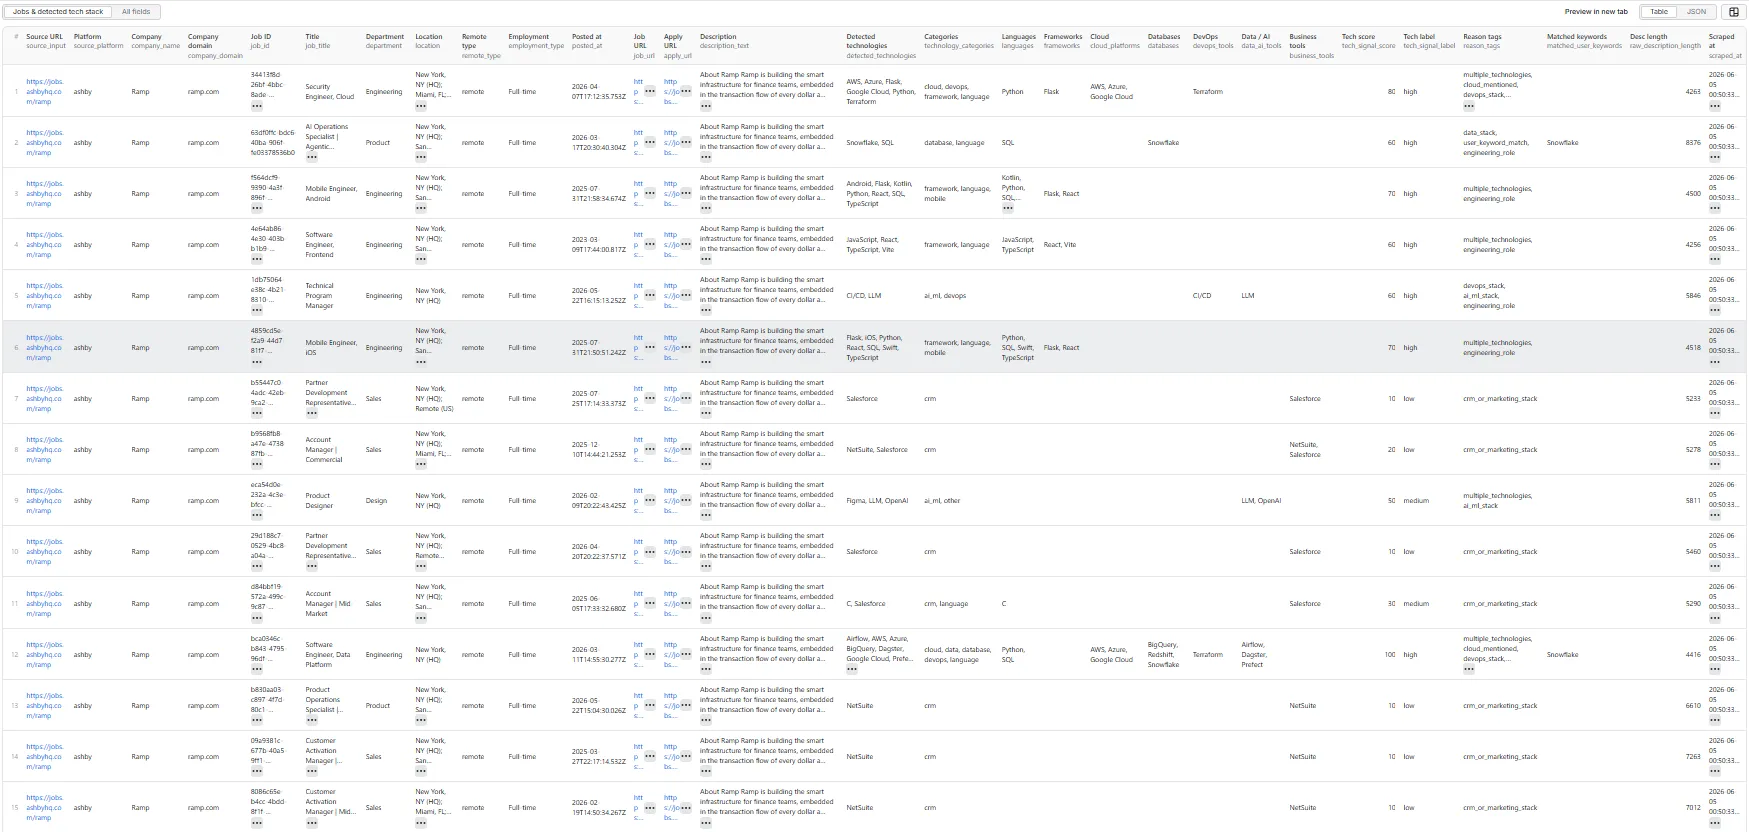Expand title cell of Customer Activation Manager row 14
The height and width of the screenshot is (832, 1749).
click(312, 771)
